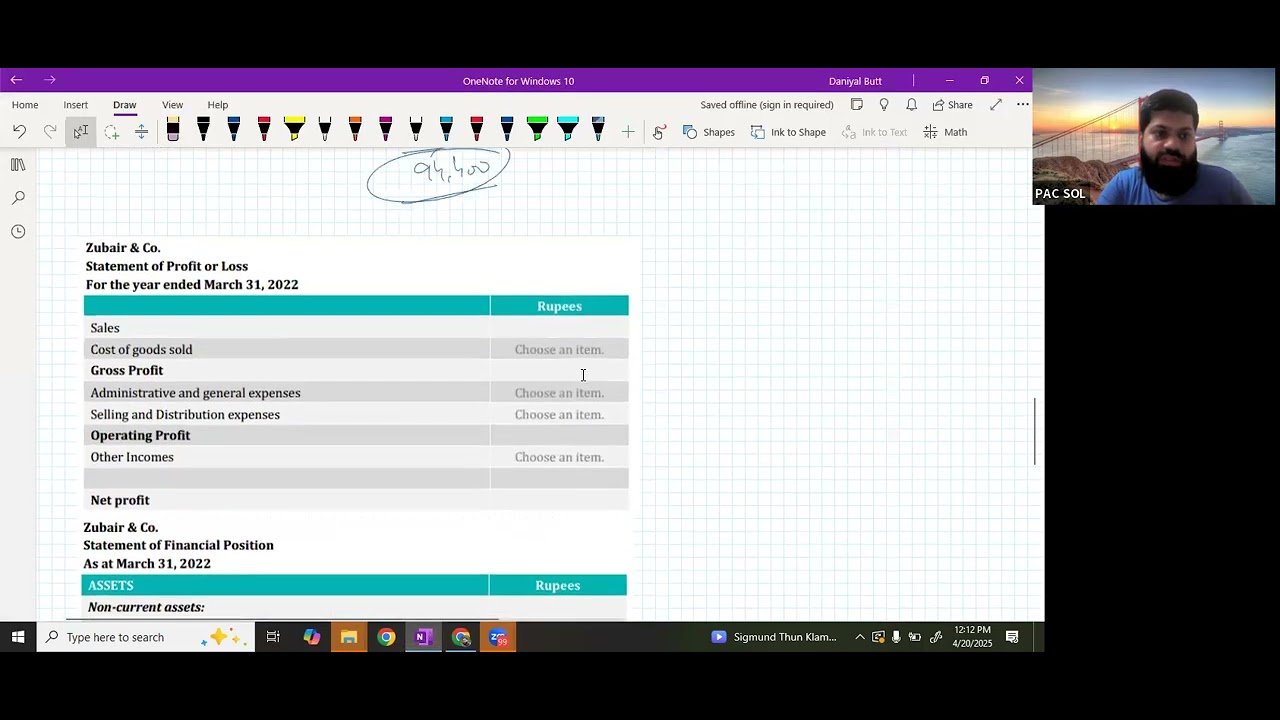
Task: Click the lightbulb tips icon
Action: (x=884, y=105)
